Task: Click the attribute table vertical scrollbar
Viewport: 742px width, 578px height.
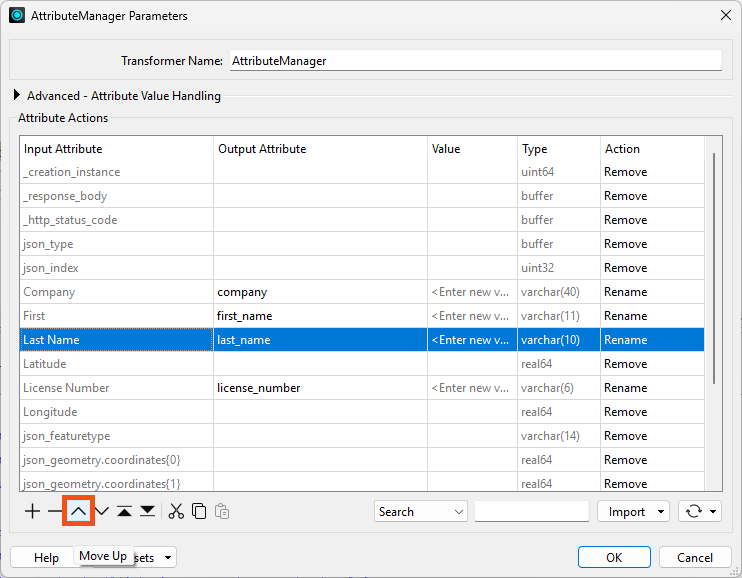Action: click(x=712, y=268)
